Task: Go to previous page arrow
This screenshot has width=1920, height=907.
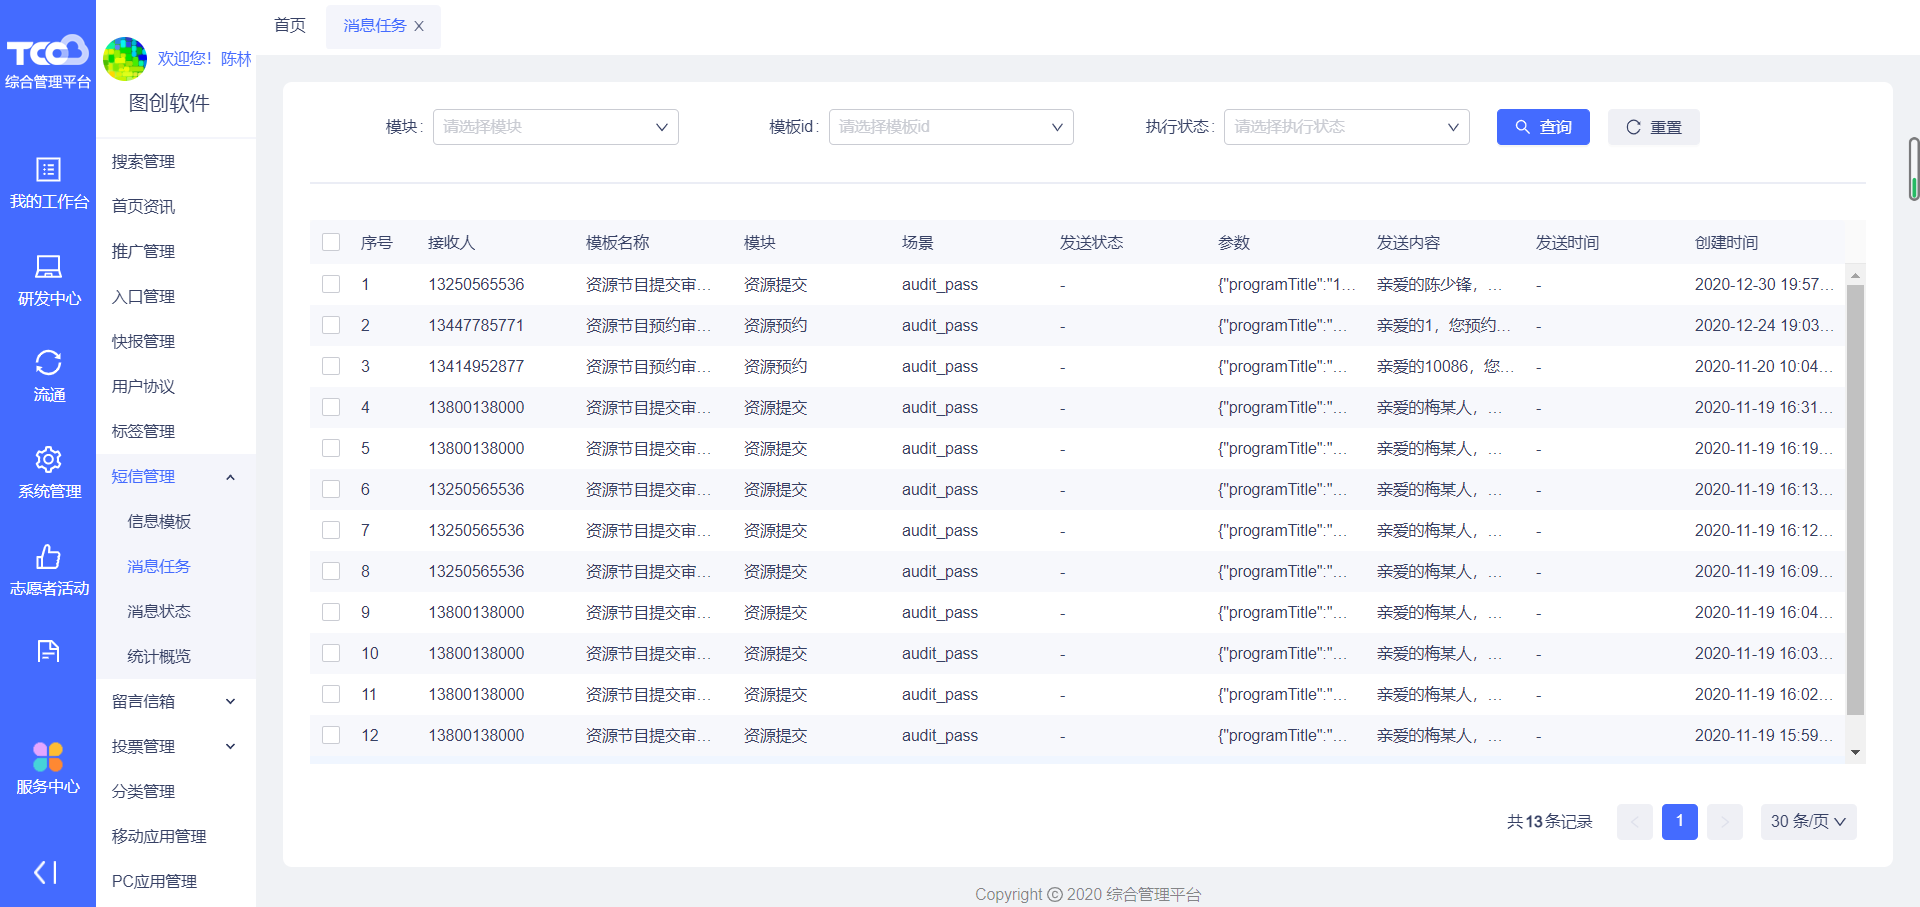Action: (x=1635, y=822)
